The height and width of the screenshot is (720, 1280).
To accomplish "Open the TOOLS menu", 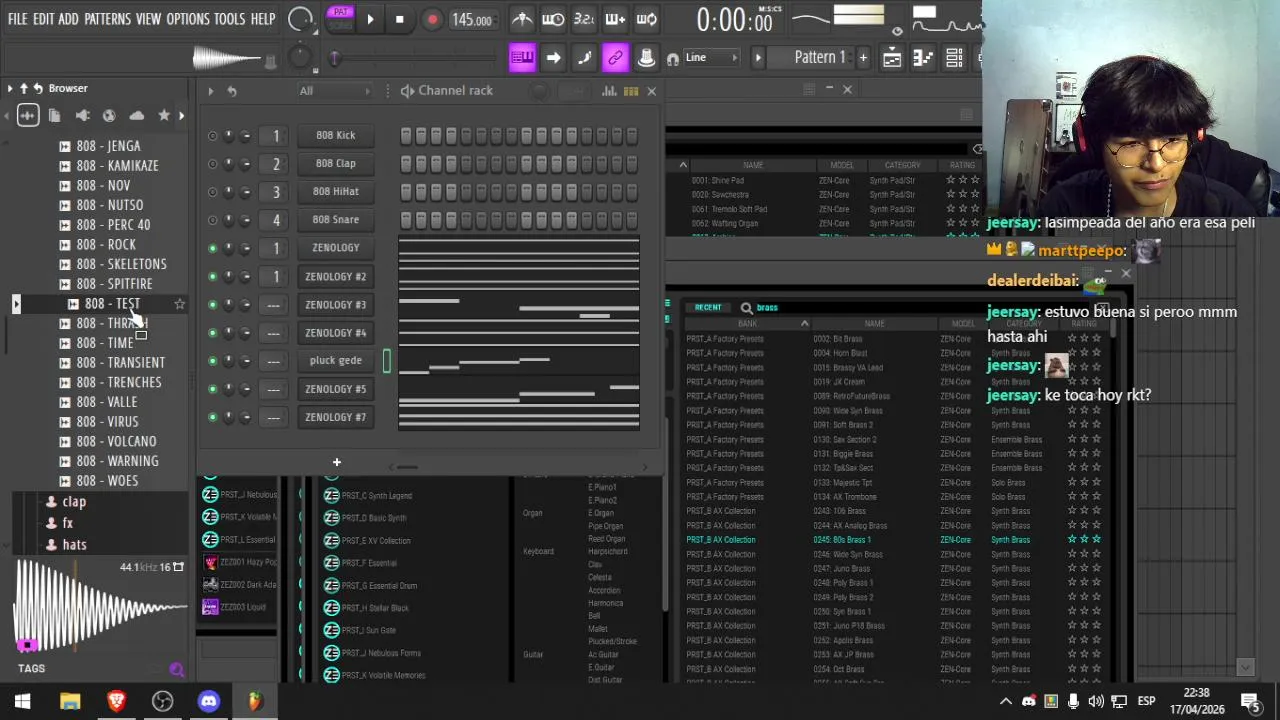I will pyautogui.click(x=229, y=19).
